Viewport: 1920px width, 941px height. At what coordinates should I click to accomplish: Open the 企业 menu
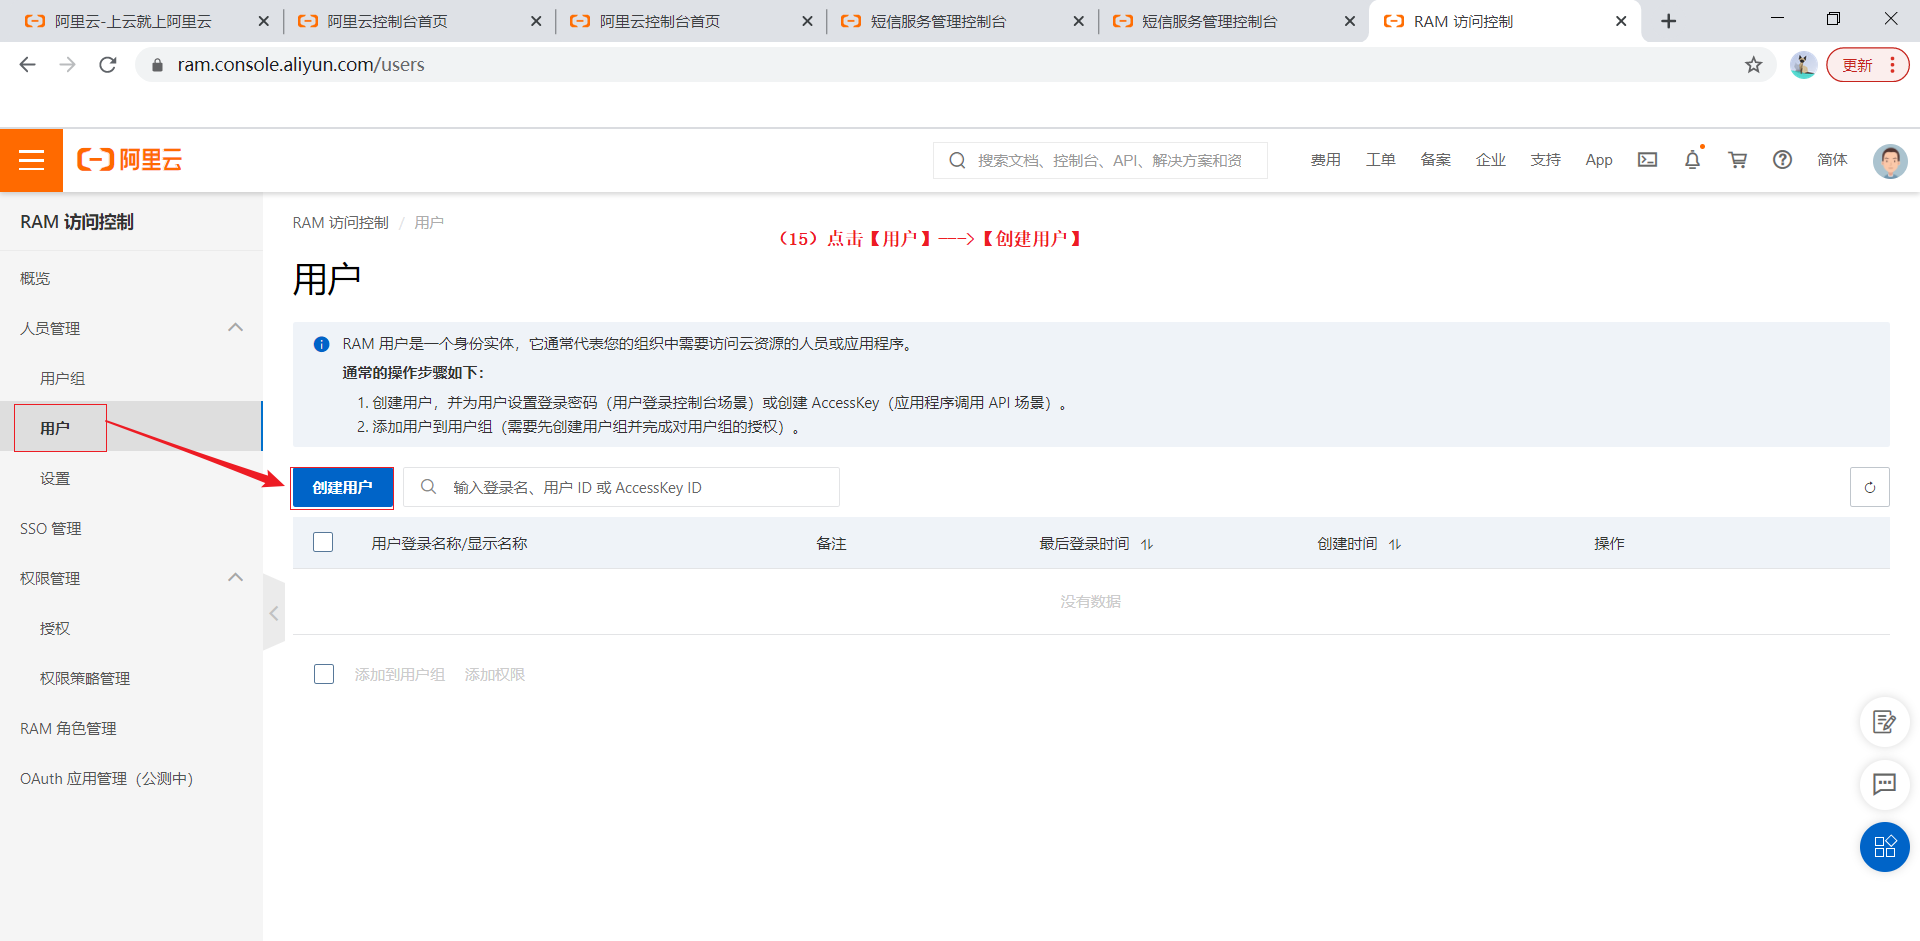click(1491, 160)
